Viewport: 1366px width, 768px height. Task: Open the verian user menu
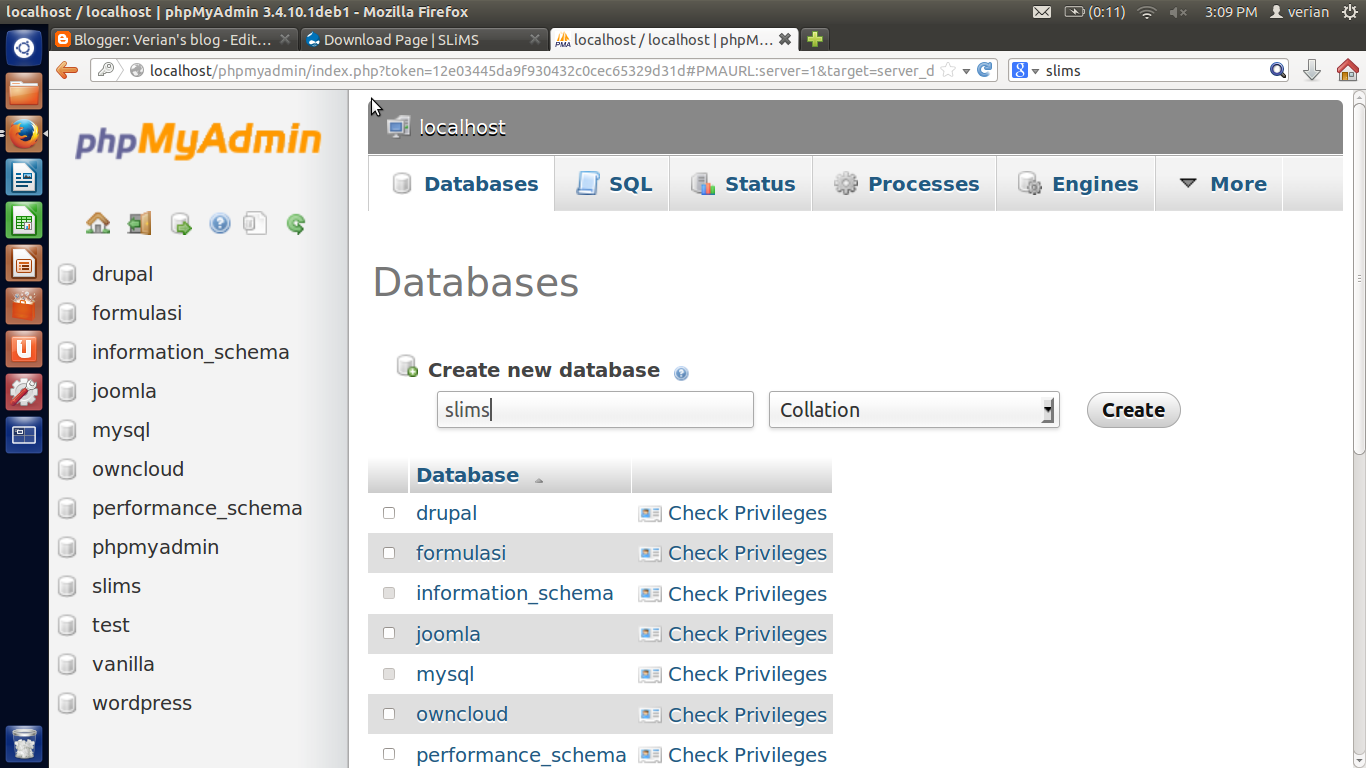1299,12
